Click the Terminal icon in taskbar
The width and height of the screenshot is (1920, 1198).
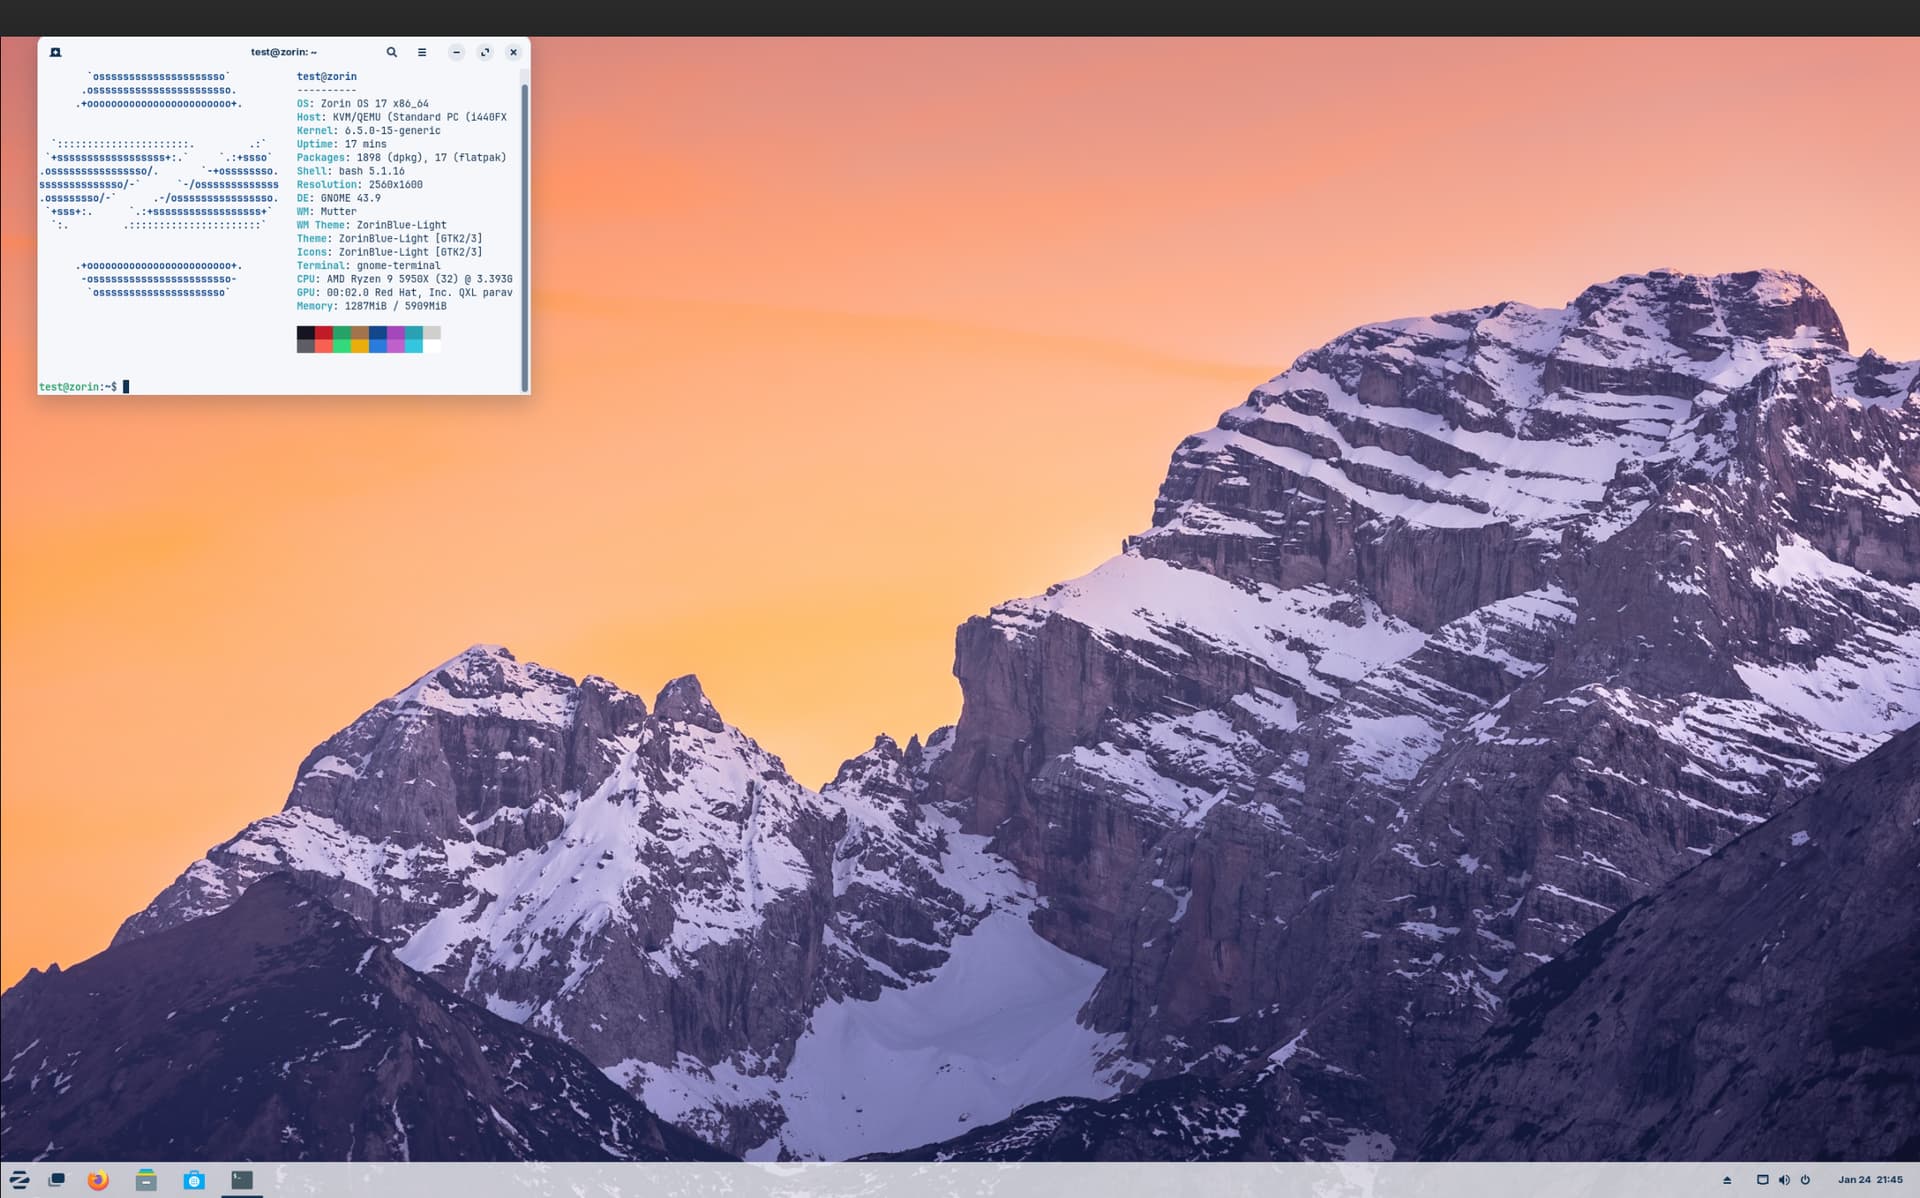click(x=242, y=1180)
